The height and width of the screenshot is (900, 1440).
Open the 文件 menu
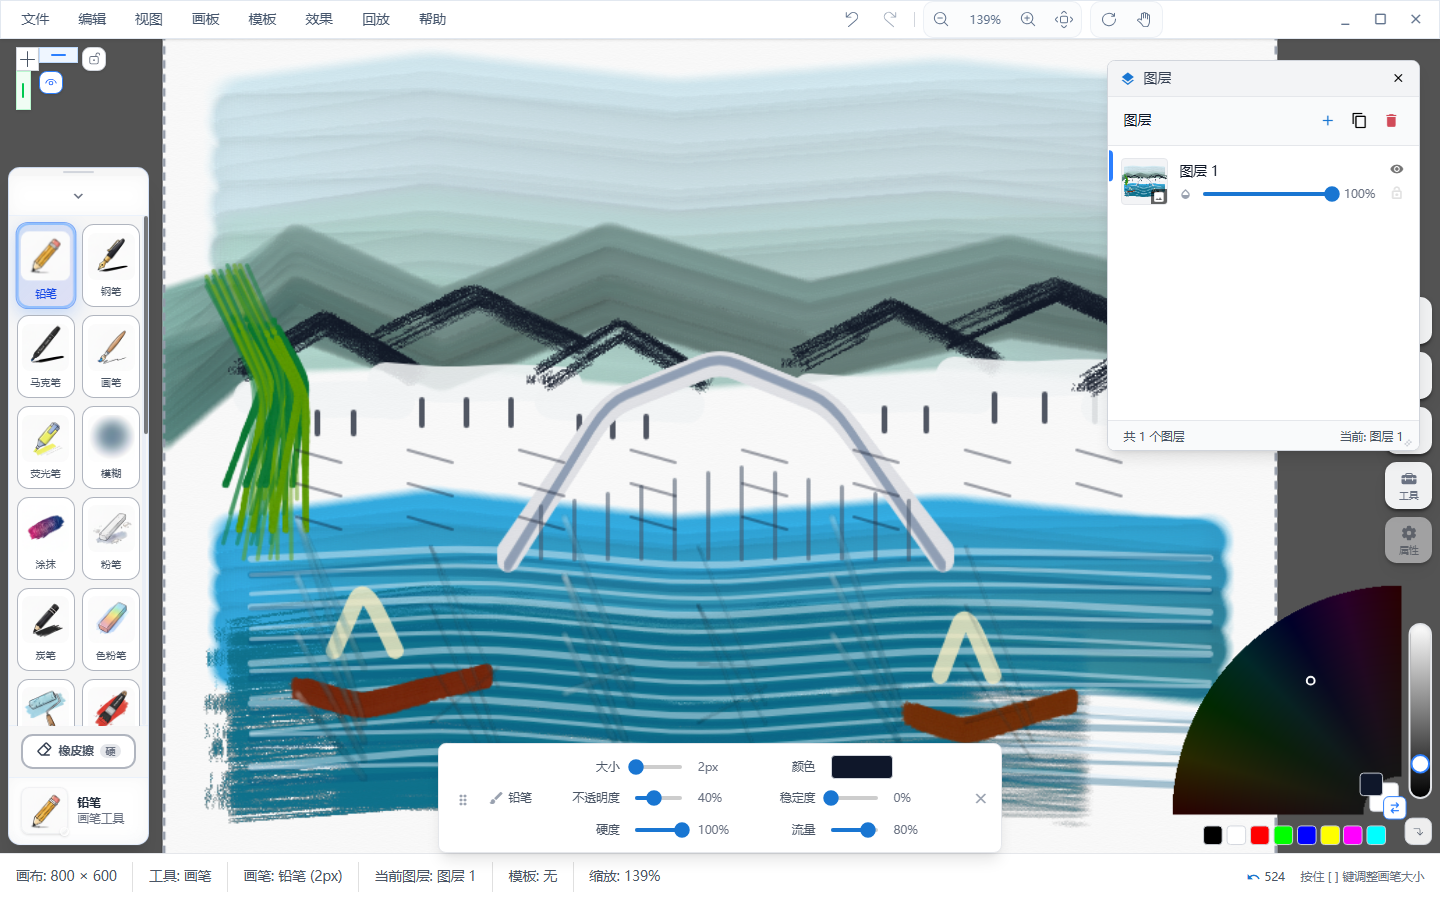click(x=35, y=19)
